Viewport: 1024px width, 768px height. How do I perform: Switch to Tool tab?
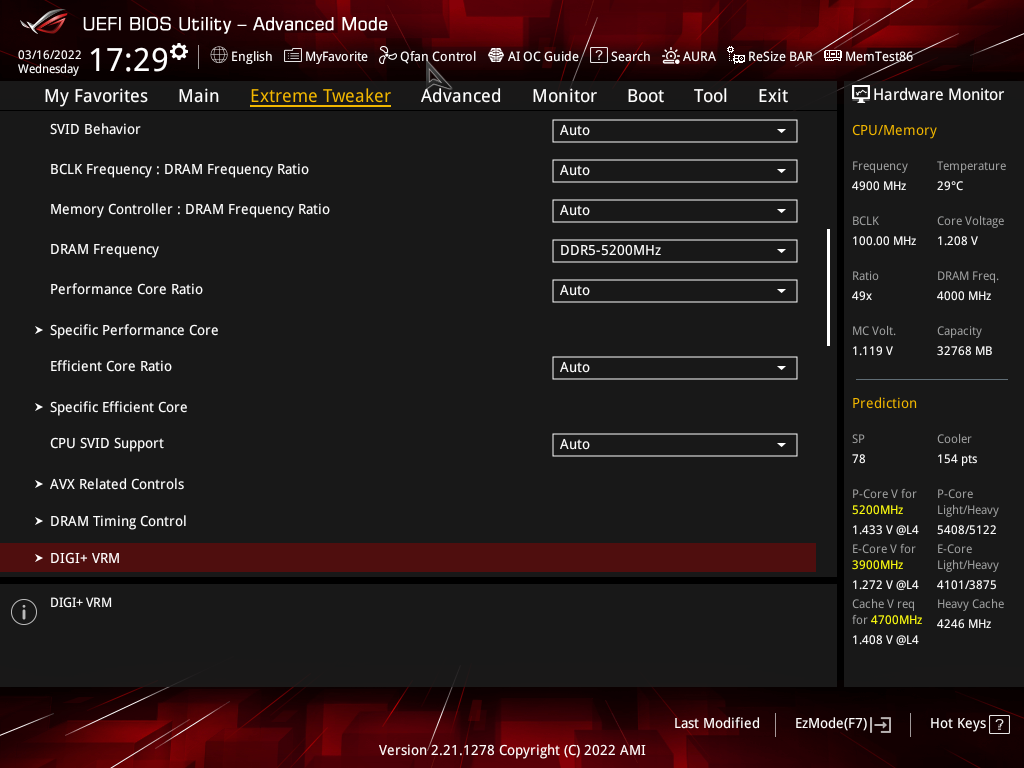coord(711,96)
